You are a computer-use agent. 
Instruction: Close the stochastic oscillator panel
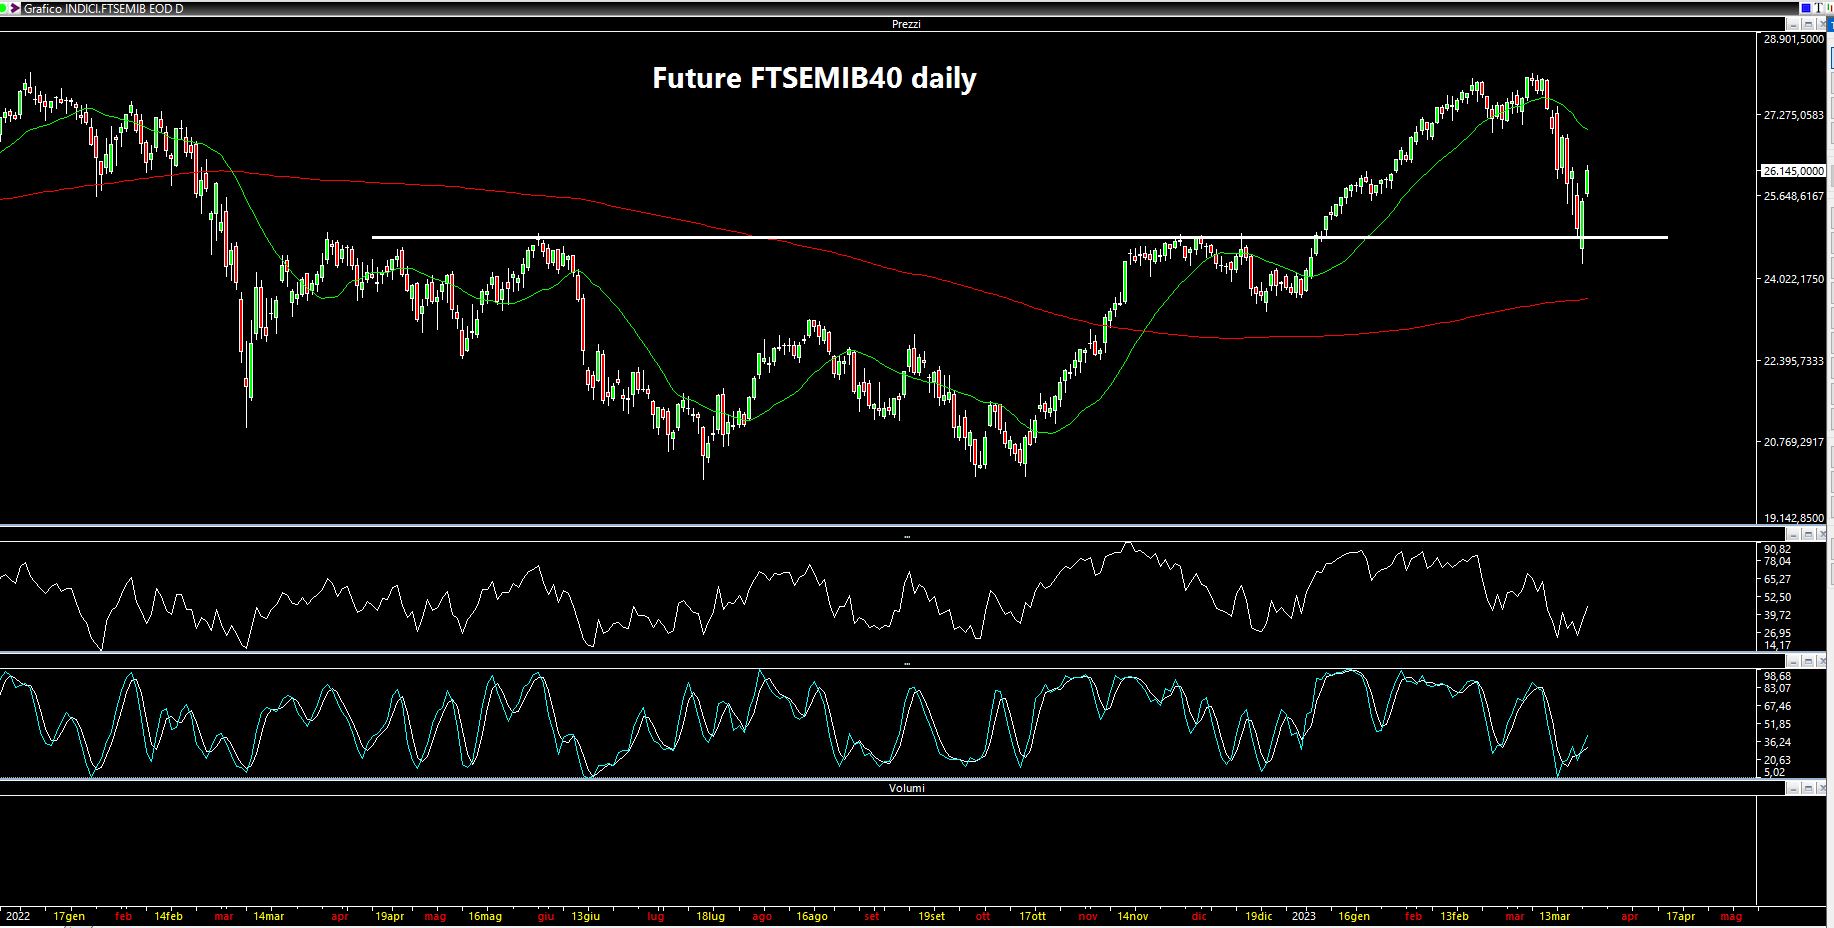(1822, 662)
